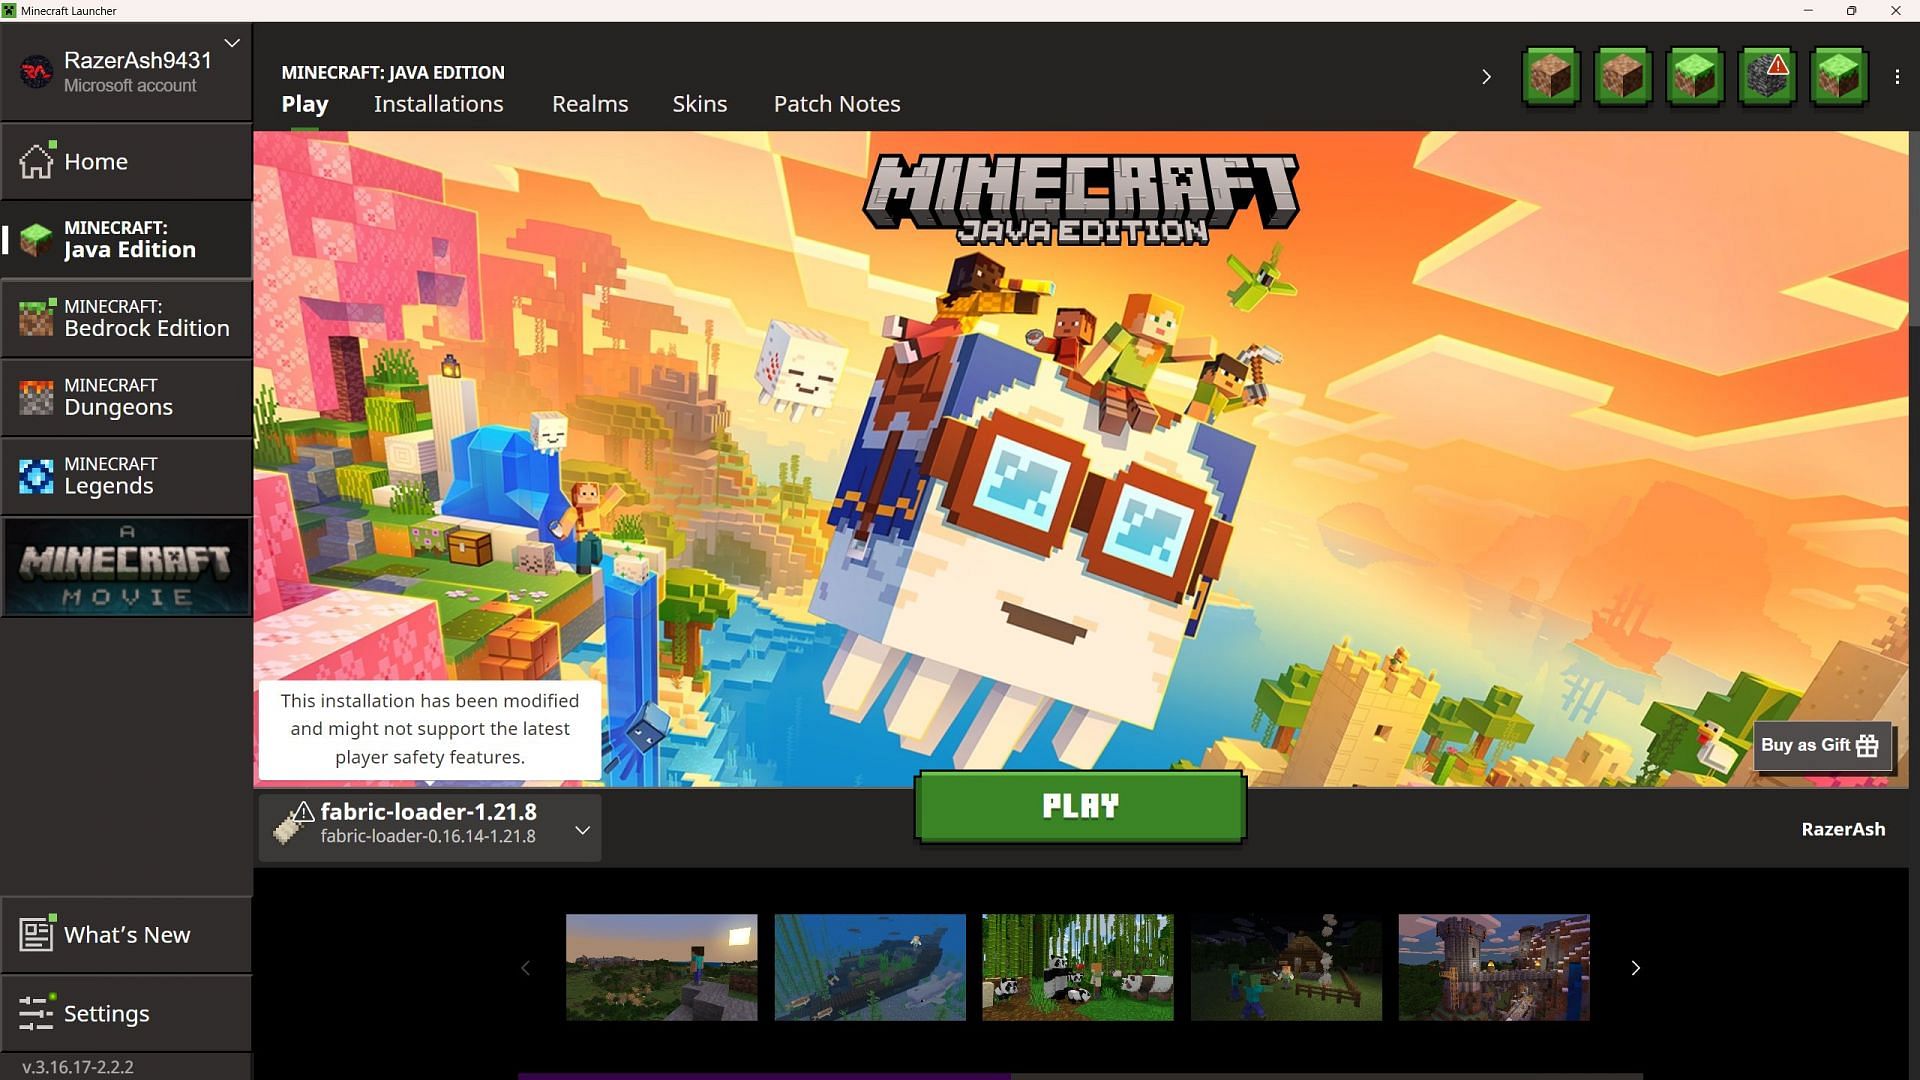Launch the quick-play installation with warning
Viewport: 1920px width, 1080px height.
tap(1767, 76)
